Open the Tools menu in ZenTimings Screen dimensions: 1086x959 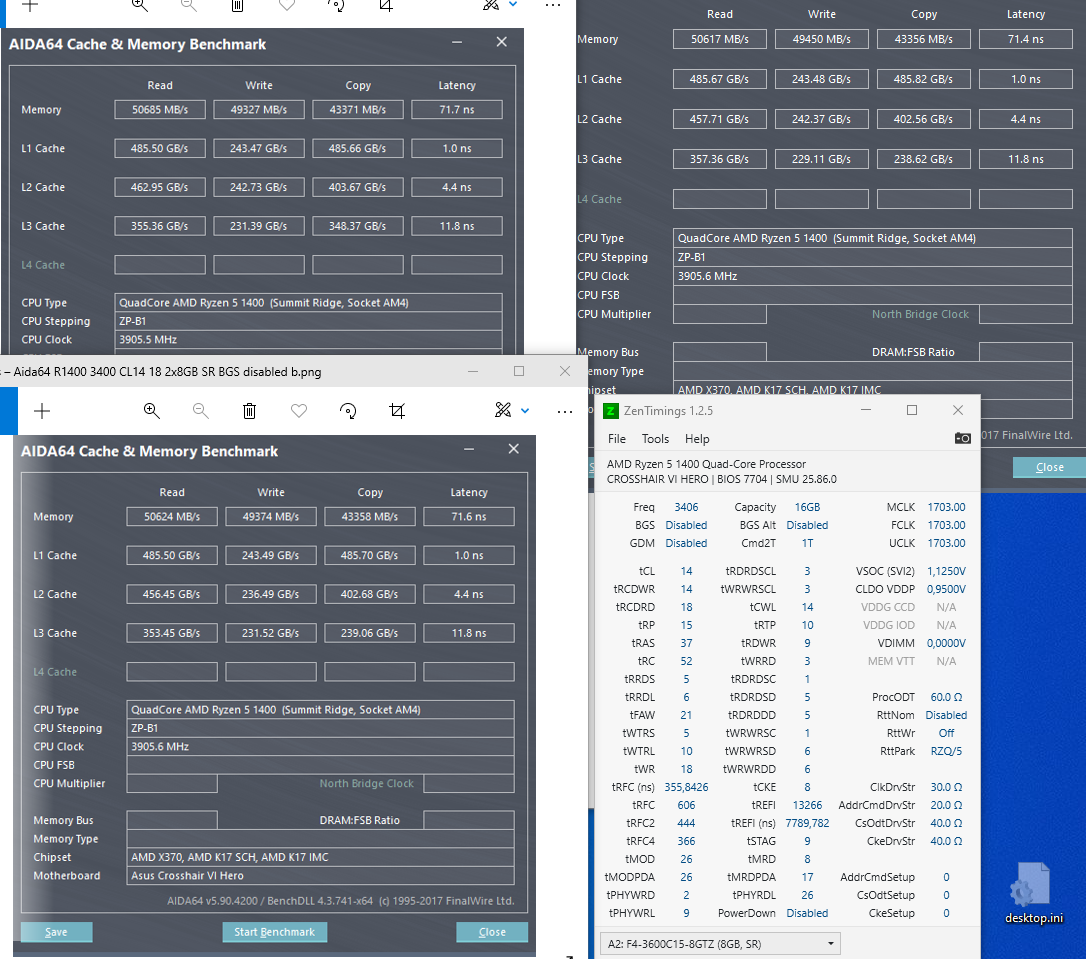(x=655, y=438)
